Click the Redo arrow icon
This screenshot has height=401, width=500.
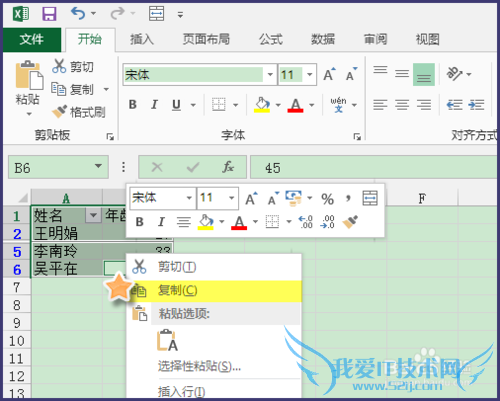pos(117,14)
